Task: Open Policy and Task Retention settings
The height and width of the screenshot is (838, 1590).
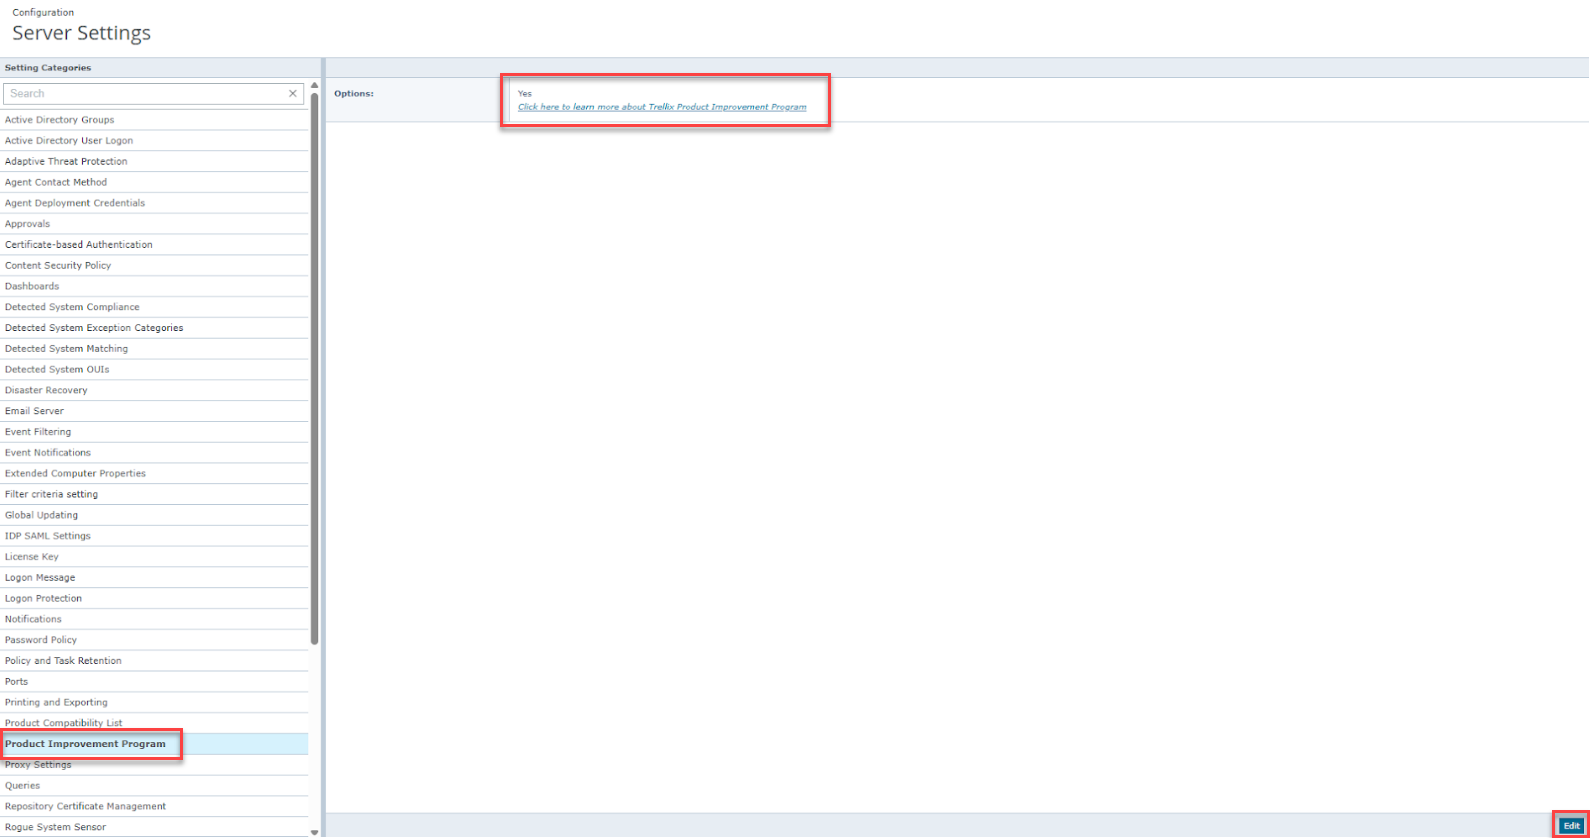Action: click(x=154, y=661)
